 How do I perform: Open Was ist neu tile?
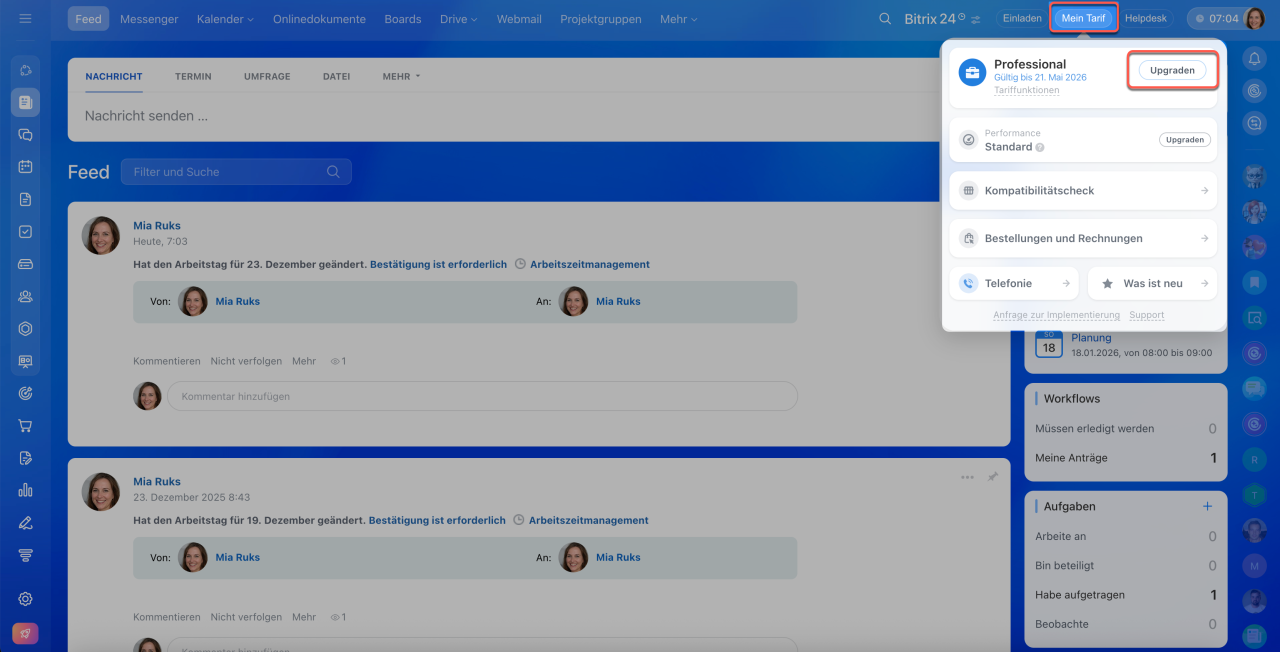pos(1152,283)
